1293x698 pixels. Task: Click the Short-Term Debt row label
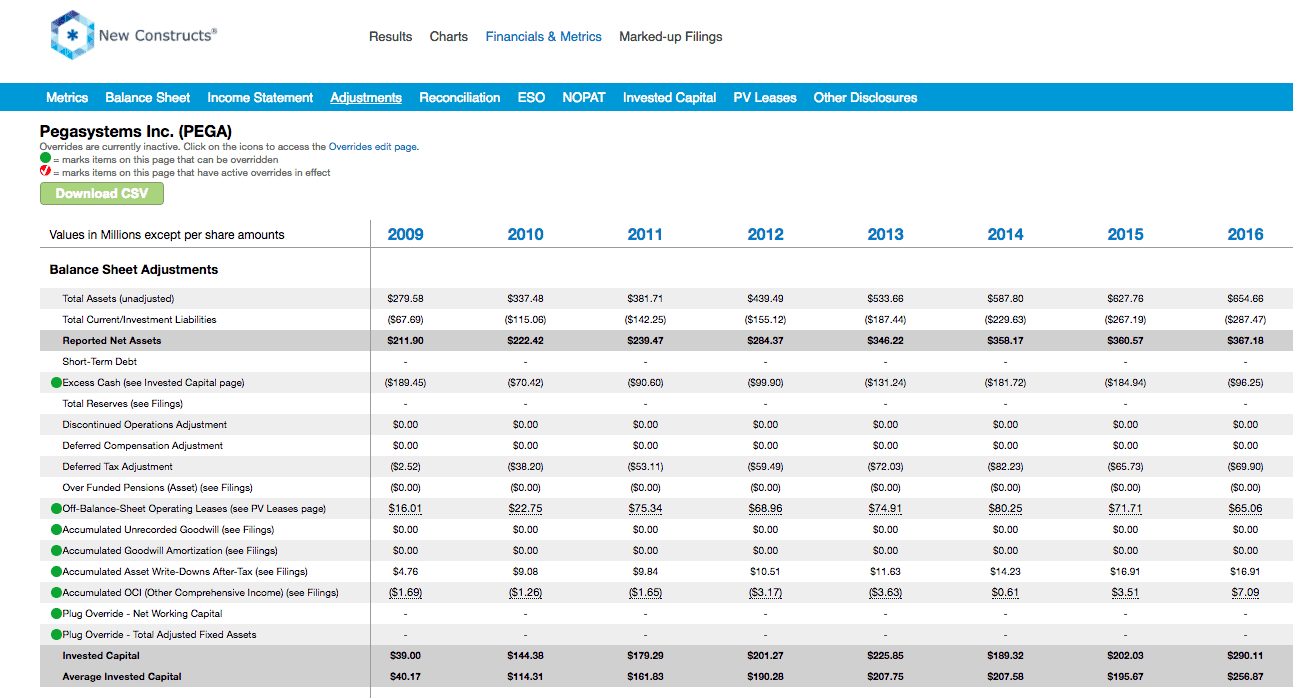(x=100, y=362)
